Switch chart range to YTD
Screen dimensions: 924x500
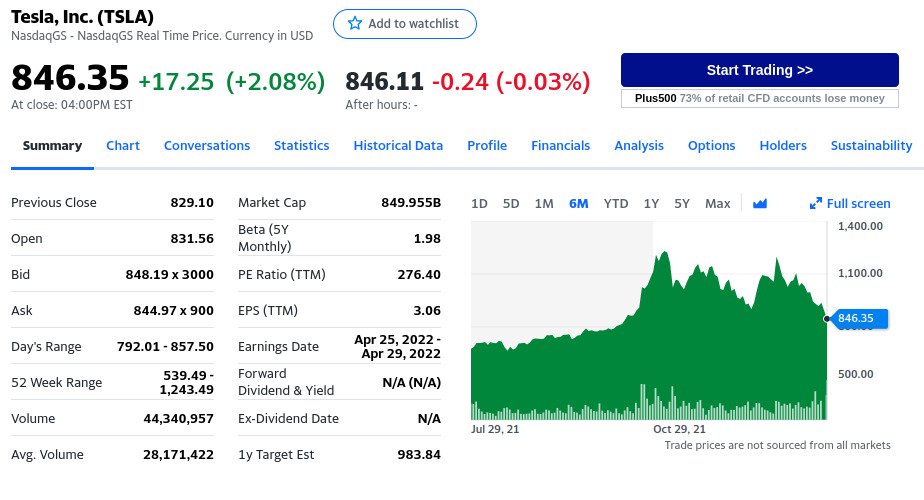click(616, 203)
